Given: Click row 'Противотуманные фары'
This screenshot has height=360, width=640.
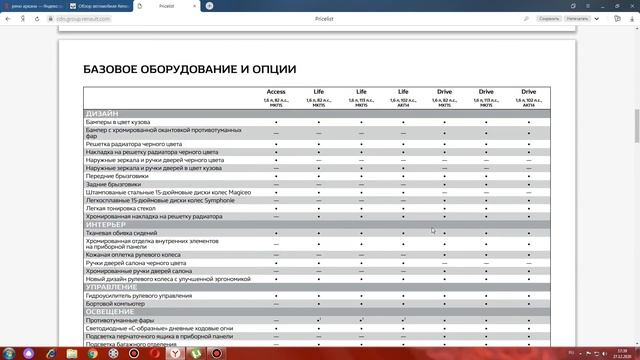Looking at the screenshot, I should click(317, 320).
